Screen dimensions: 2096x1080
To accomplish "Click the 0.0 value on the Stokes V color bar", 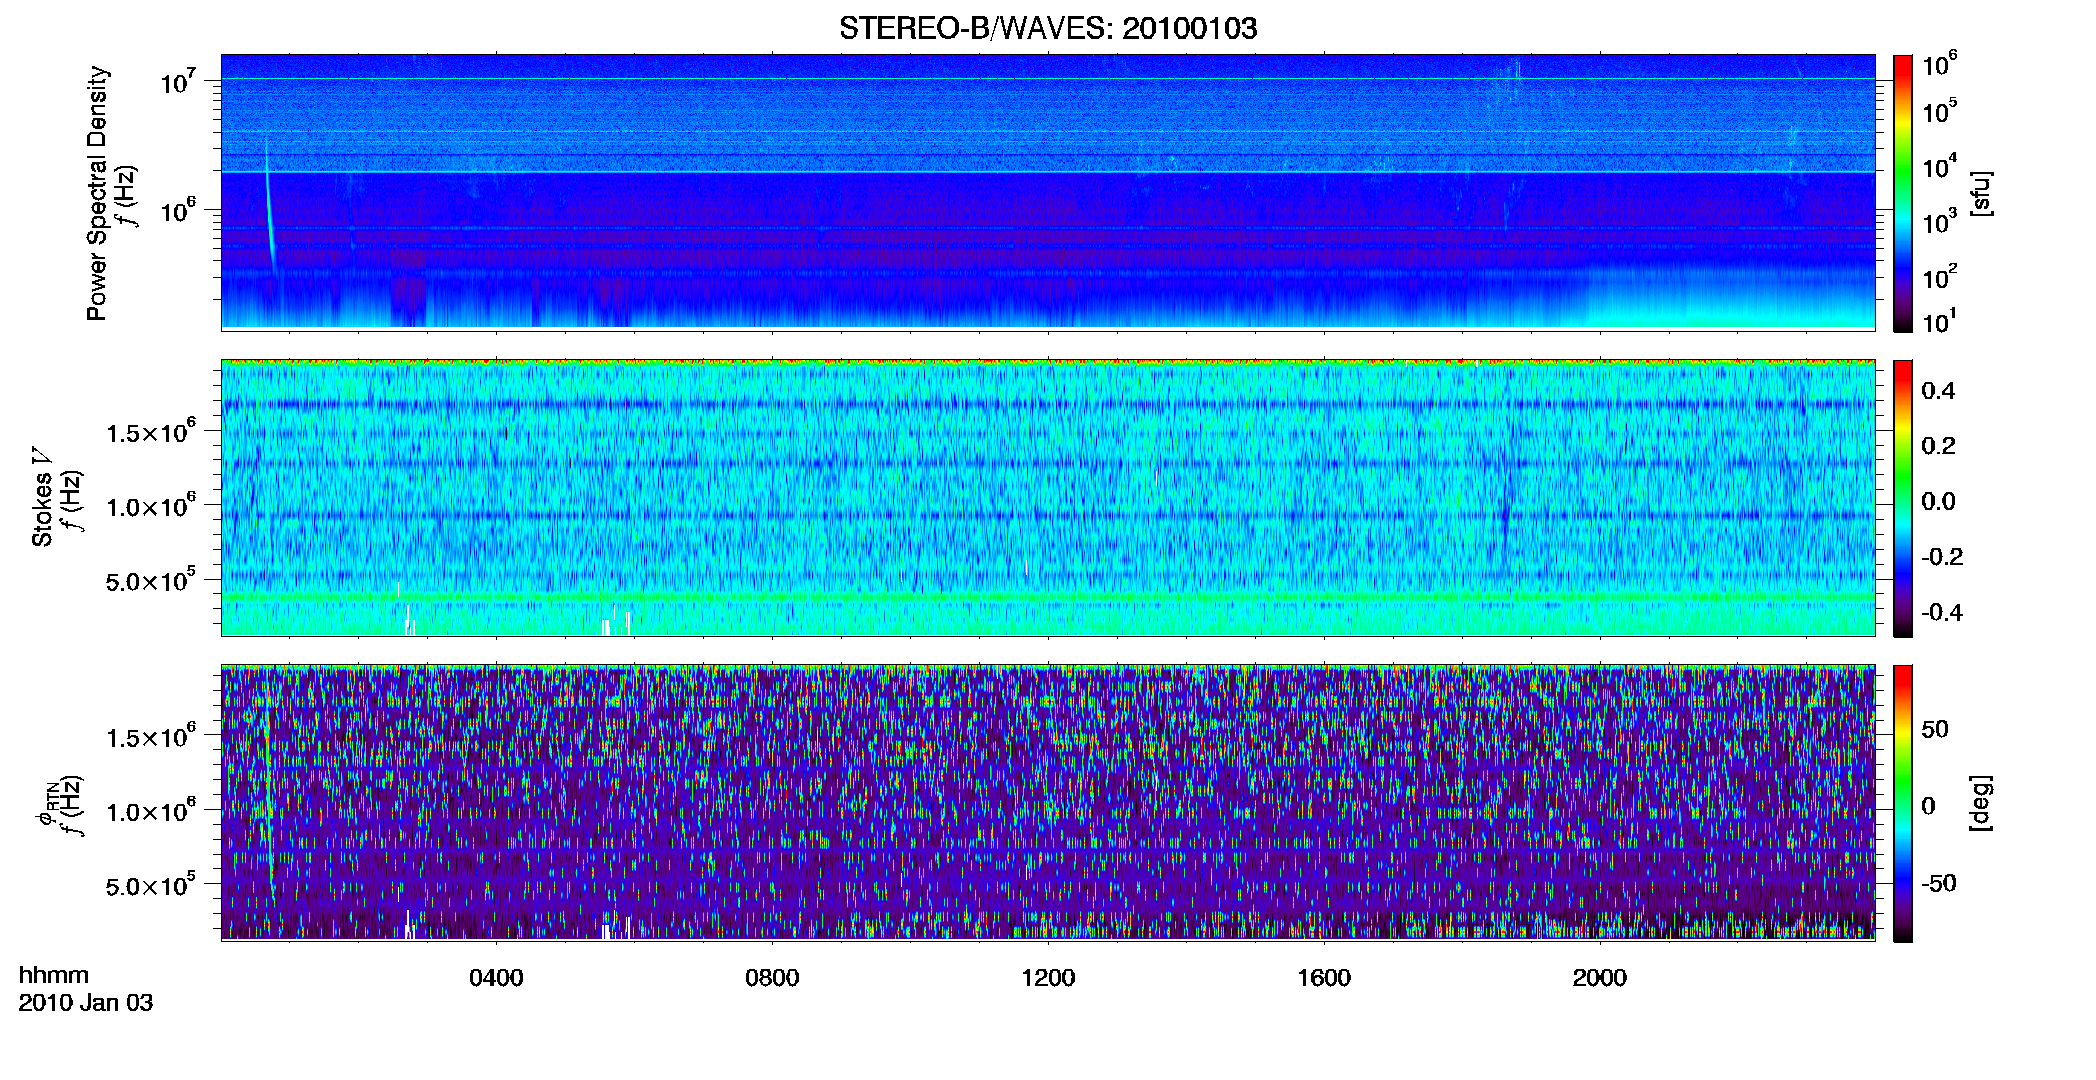I will [1938, 501].
